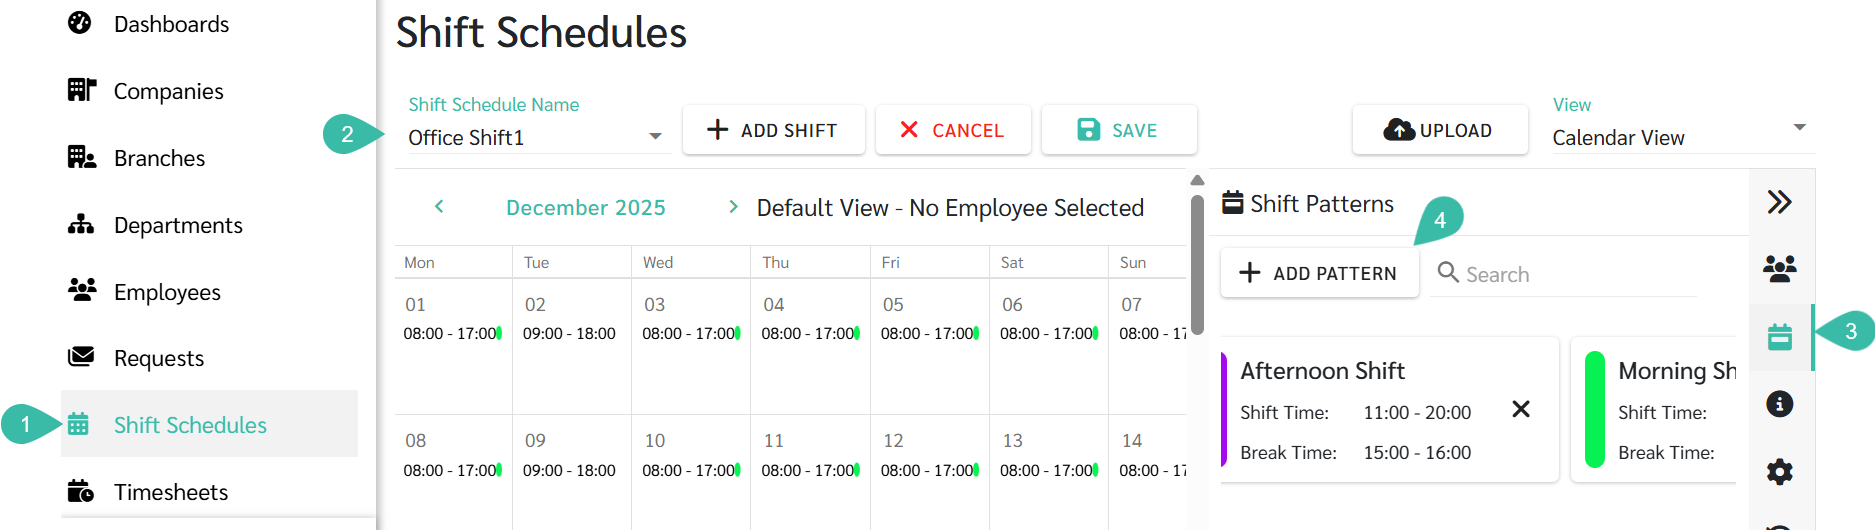The width and height of the screenshot is (1875, 530).
Task: Open the info icon in right sidebar
Action: (x=1779, y=404)
